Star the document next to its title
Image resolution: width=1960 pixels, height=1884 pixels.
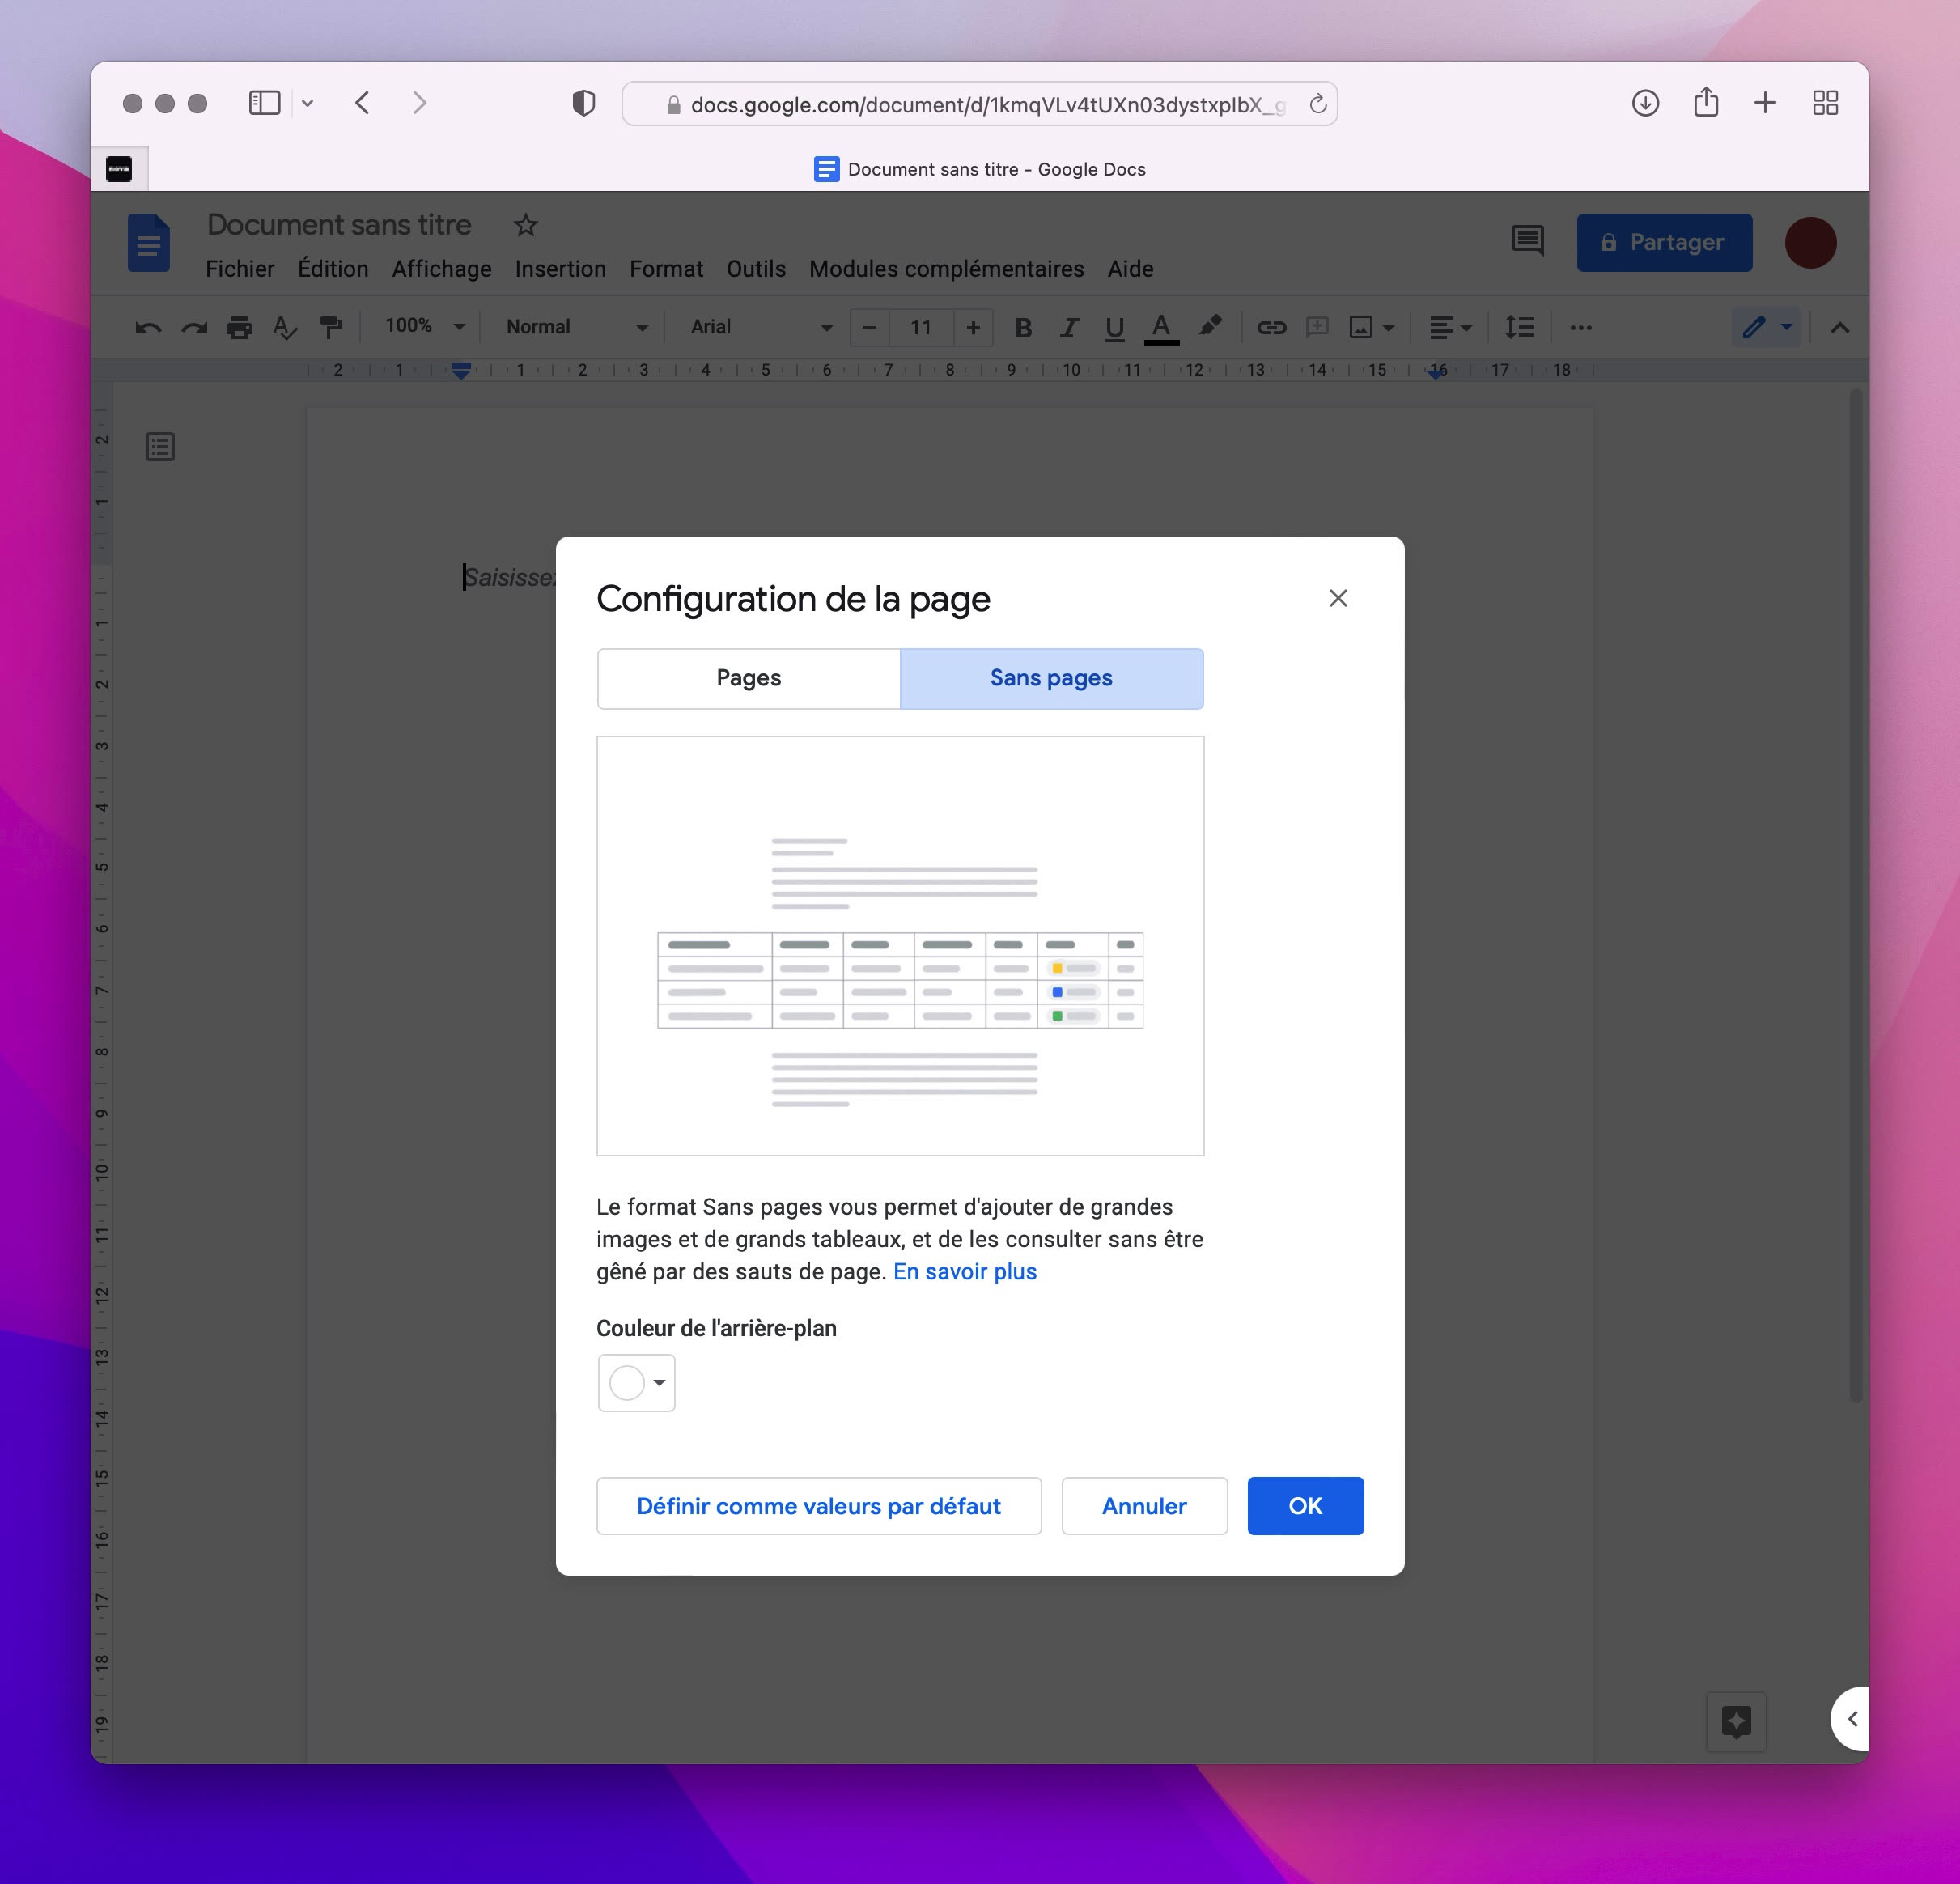pos(525,225)
